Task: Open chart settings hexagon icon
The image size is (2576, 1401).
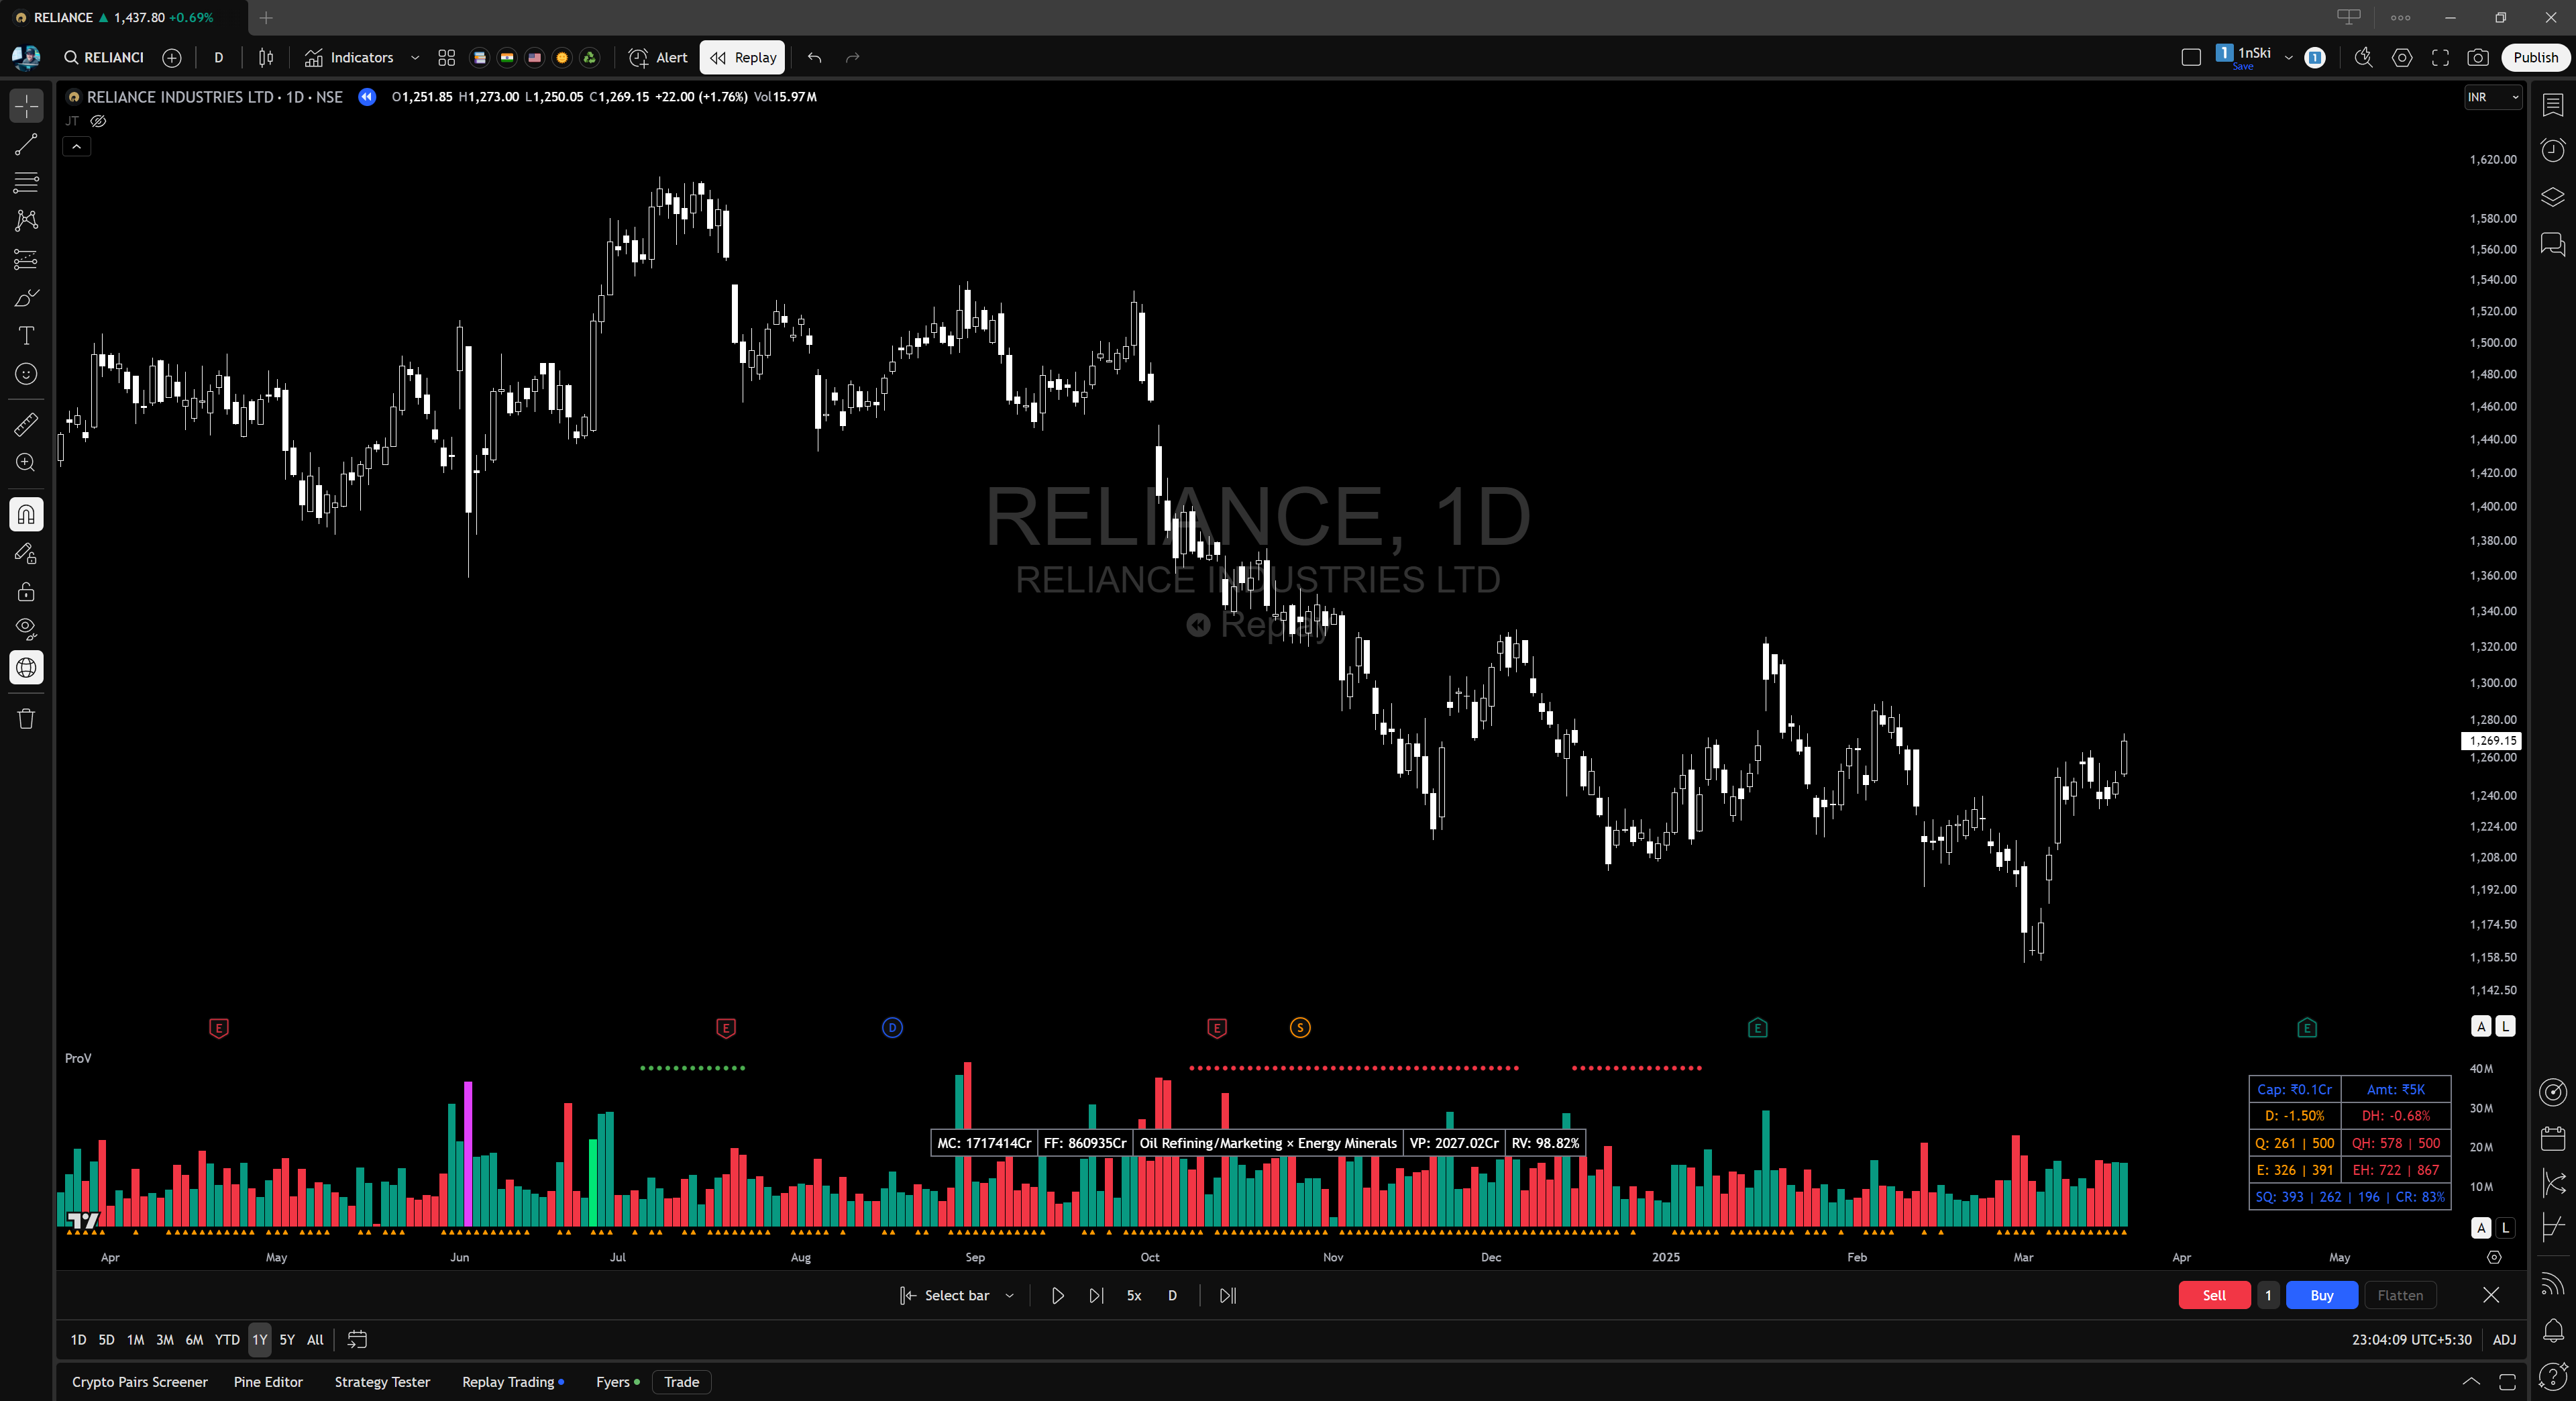Action: [2402, 58]
